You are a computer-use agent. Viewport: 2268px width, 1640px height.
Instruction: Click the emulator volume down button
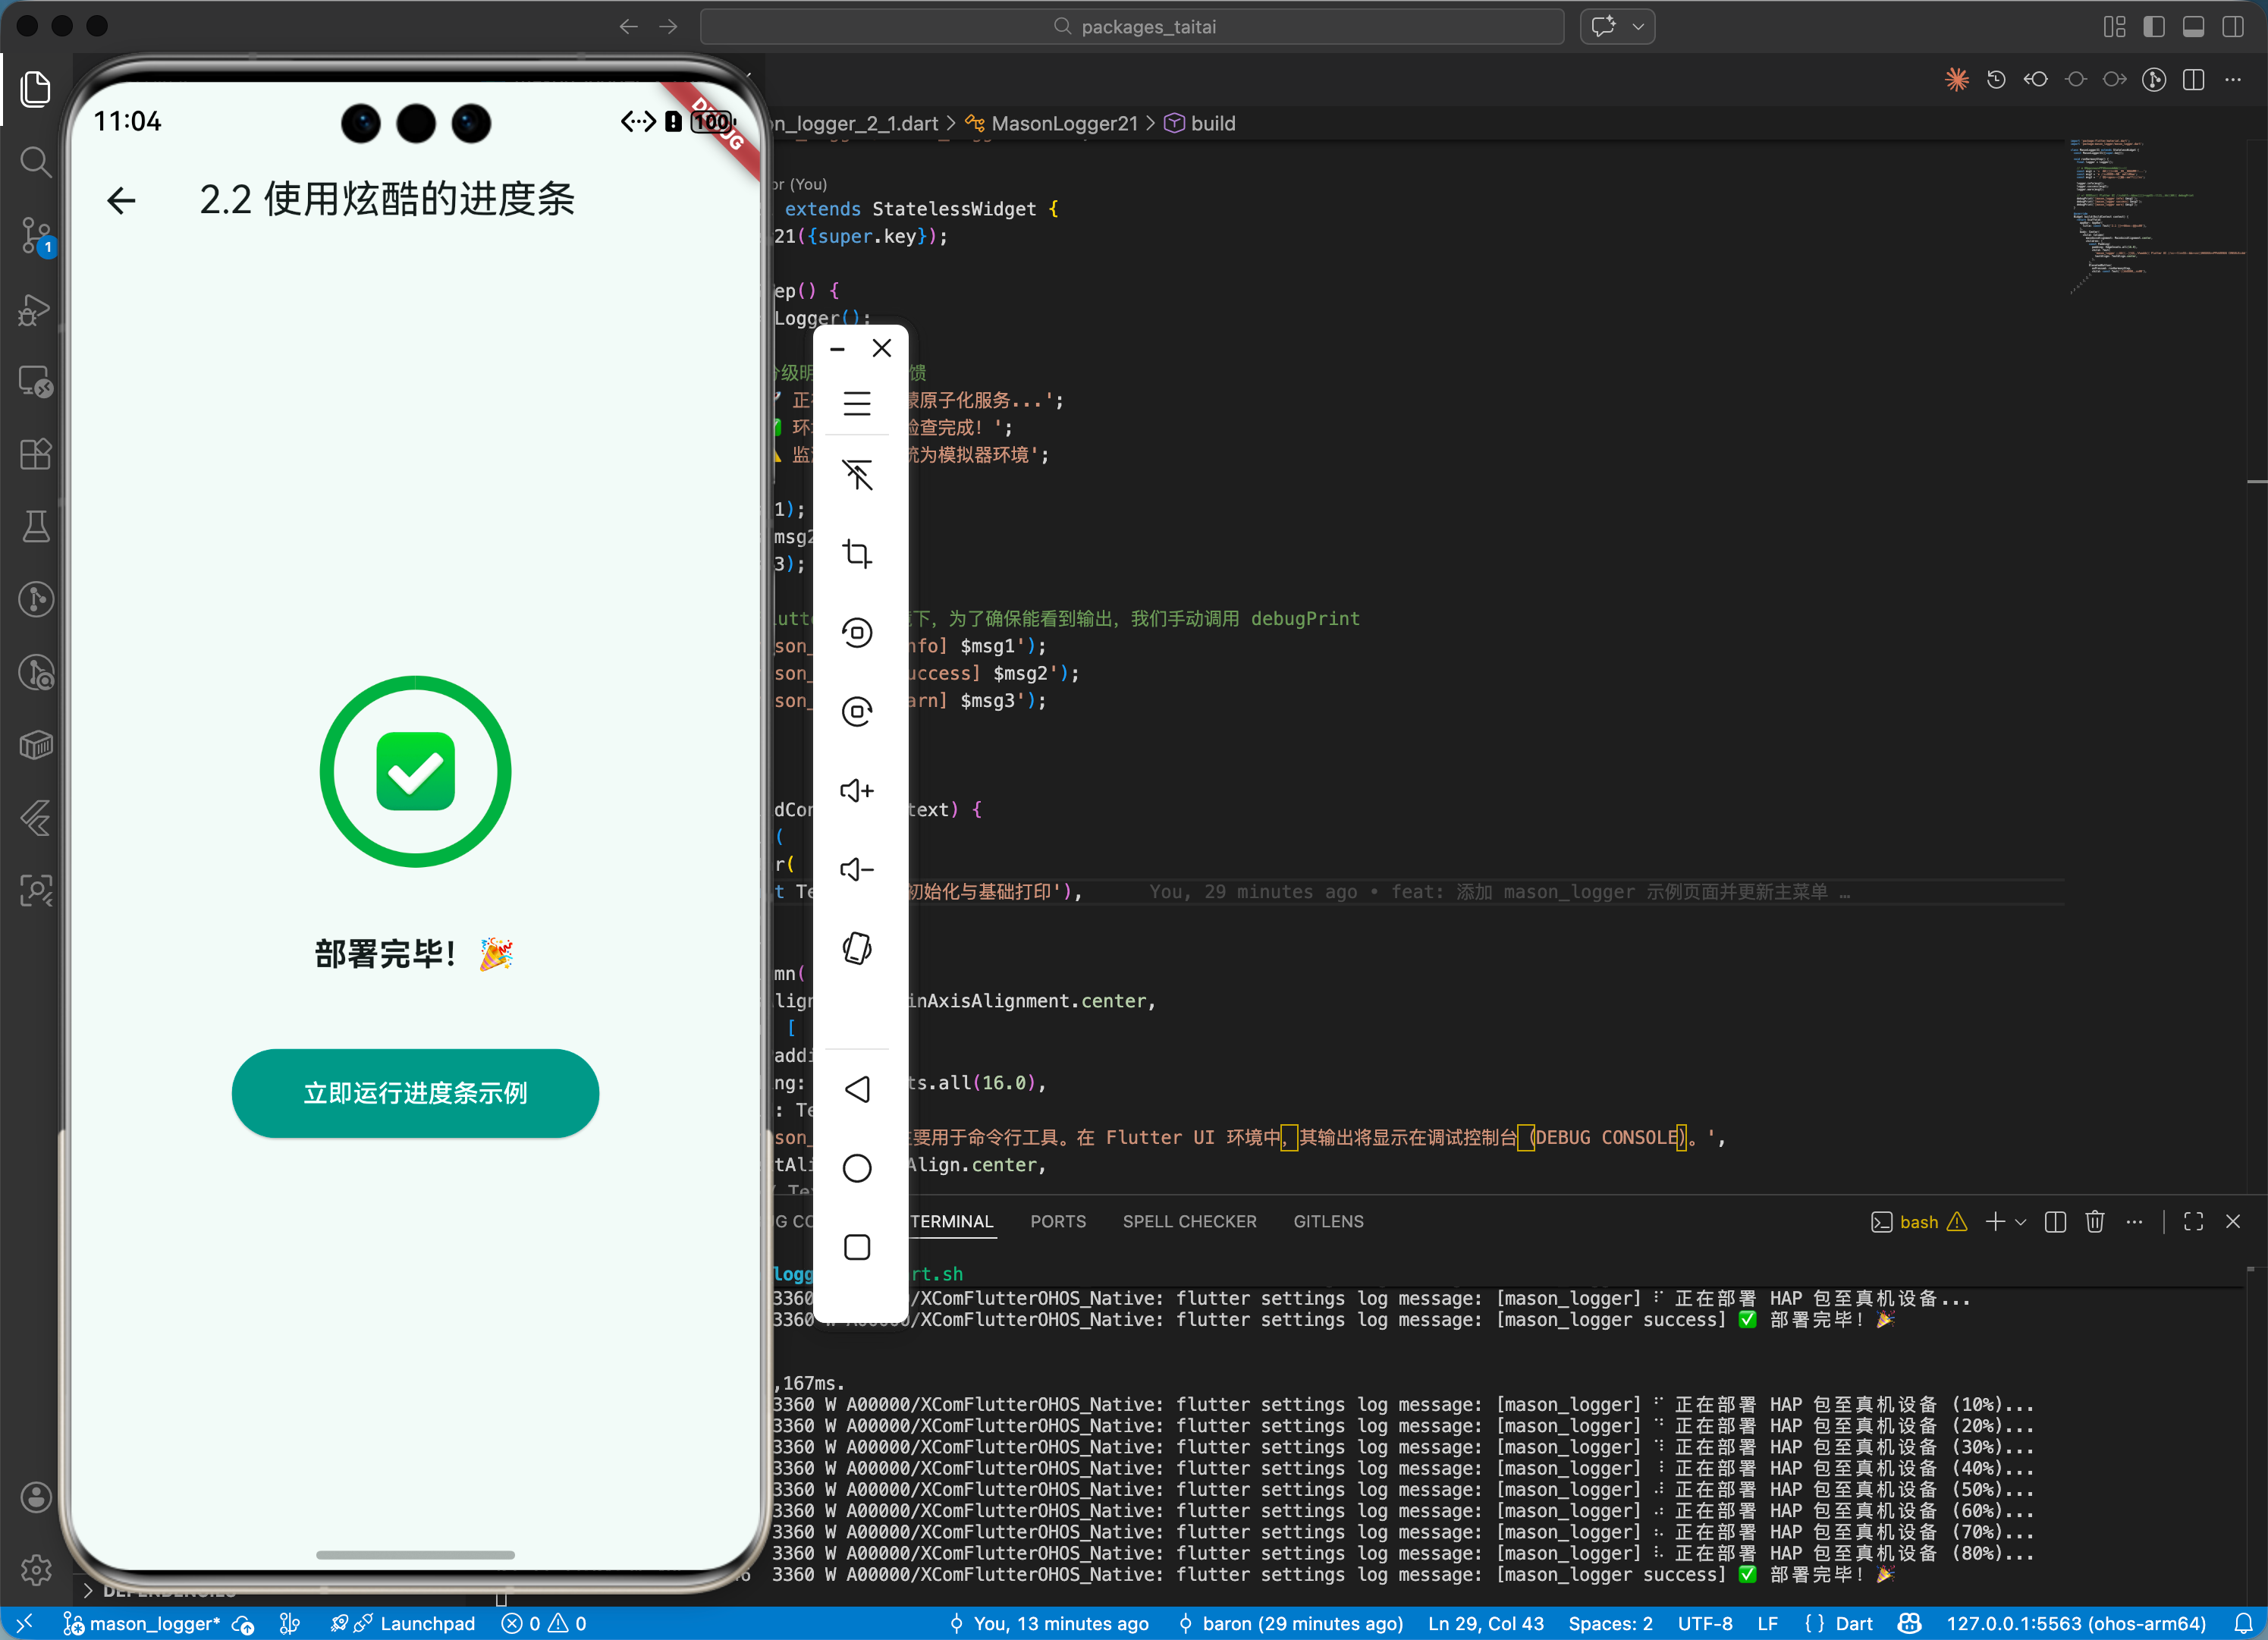(857, 869)
